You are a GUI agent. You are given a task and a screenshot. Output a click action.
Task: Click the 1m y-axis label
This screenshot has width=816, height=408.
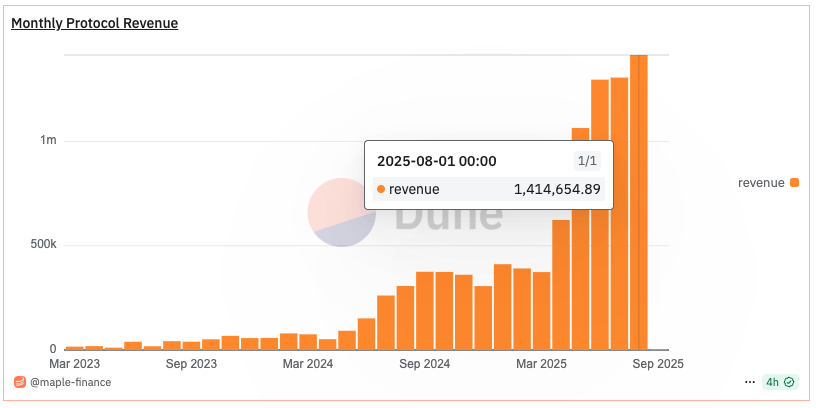point(48,141)
